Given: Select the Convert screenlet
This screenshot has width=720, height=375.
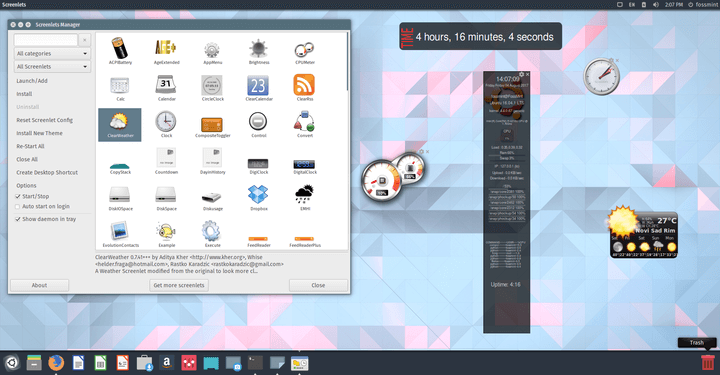Looking at the screenshot, I should (304, 124).
